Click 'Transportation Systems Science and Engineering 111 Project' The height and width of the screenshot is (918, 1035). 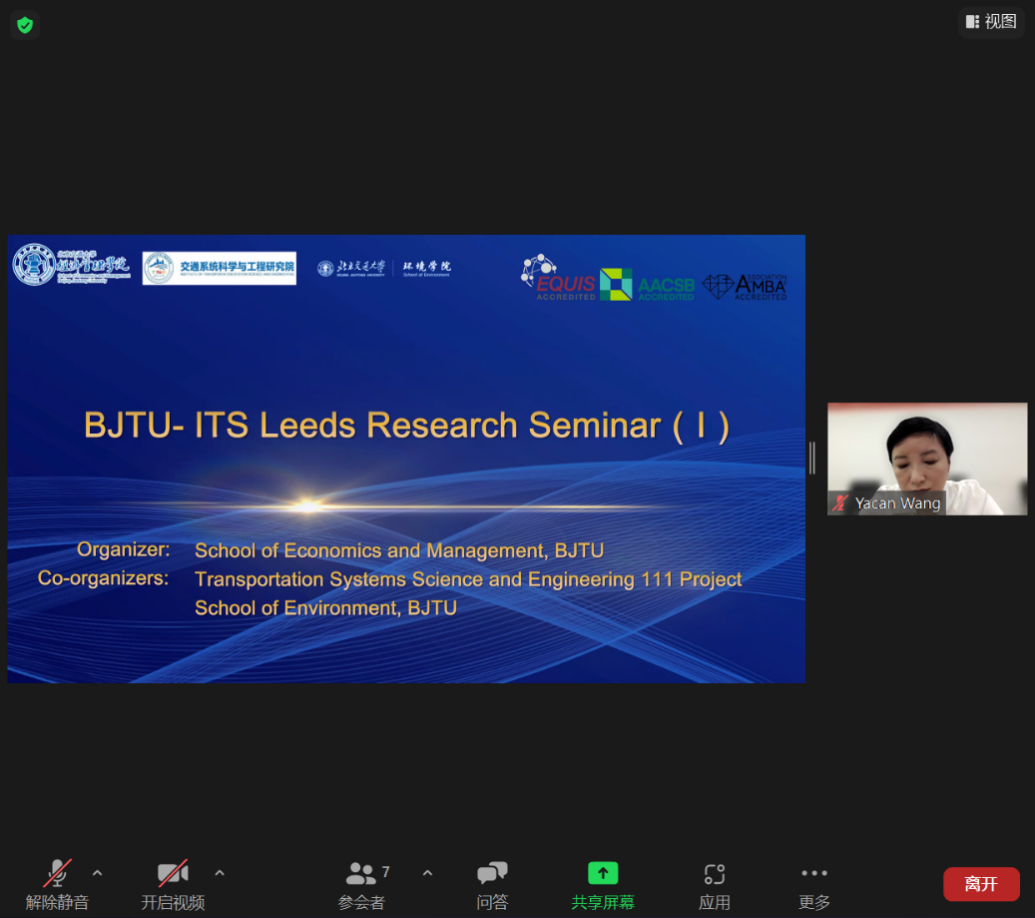tap(468, 579)
